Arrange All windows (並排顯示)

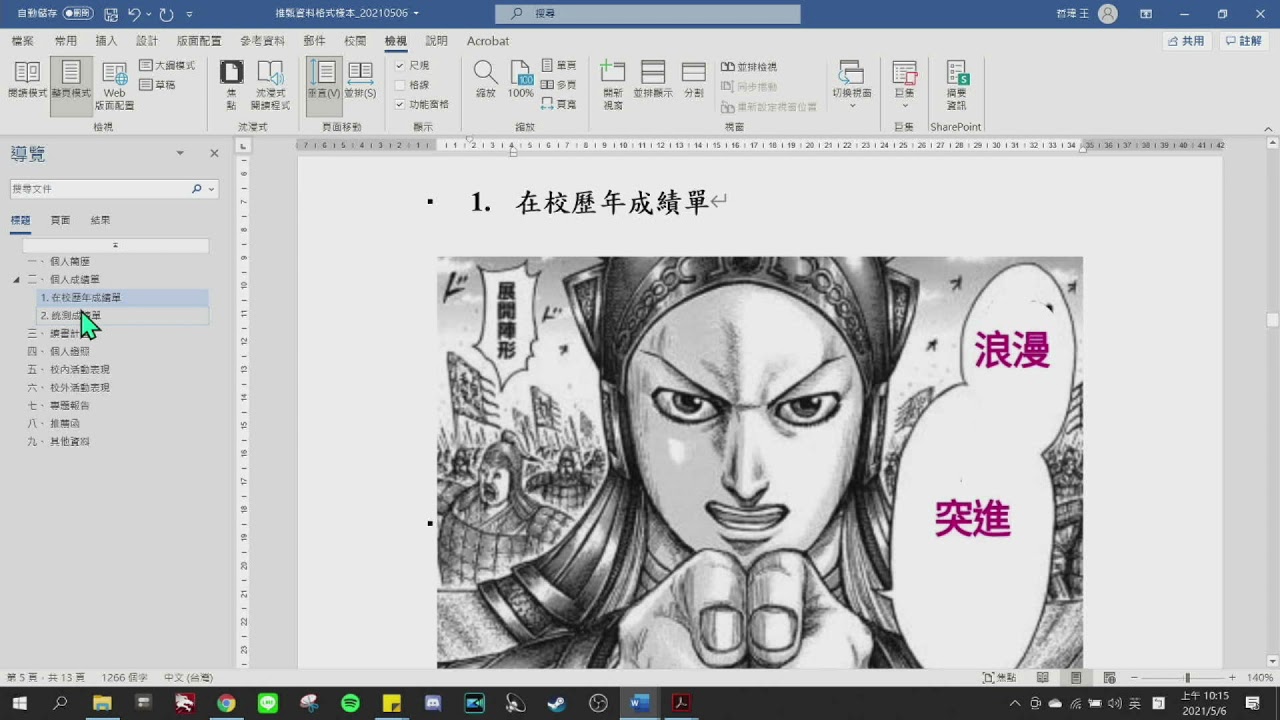coord(653,79)
